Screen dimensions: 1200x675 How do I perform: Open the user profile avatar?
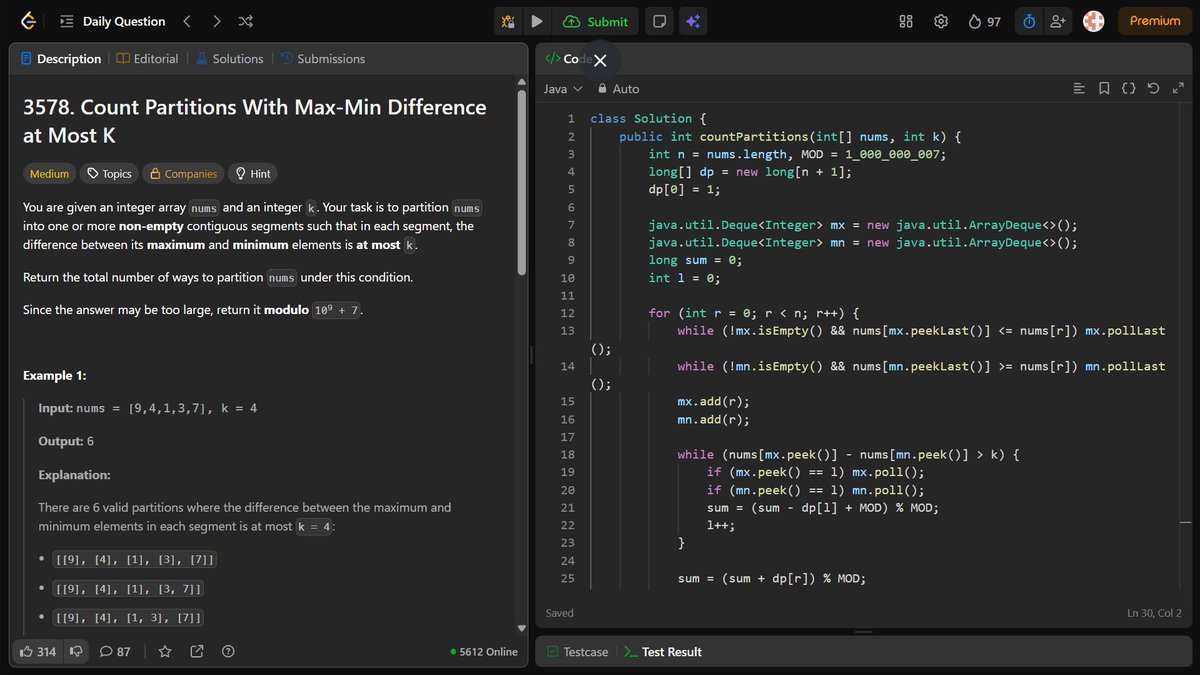pyautogui.click(x=1094, y=21)
